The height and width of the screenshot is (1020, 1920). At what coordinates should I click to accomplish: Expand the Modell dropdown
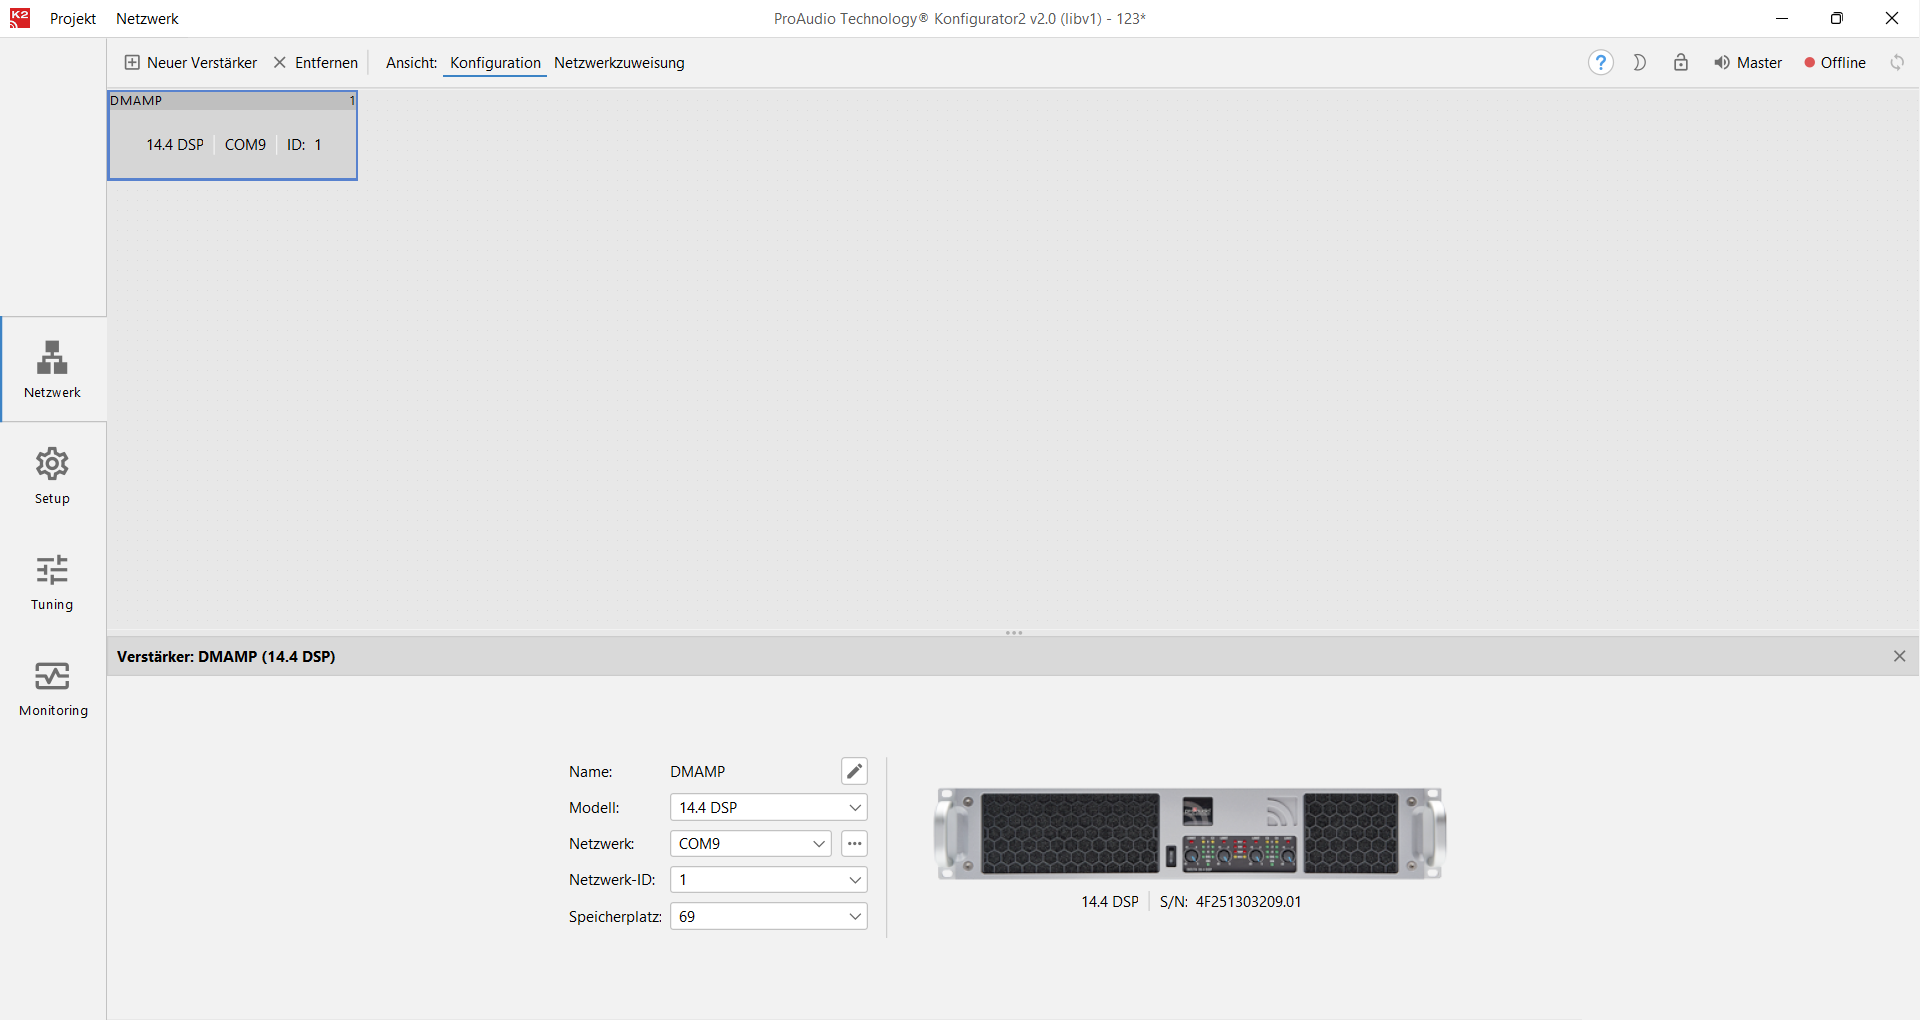(x=768, y=808)
